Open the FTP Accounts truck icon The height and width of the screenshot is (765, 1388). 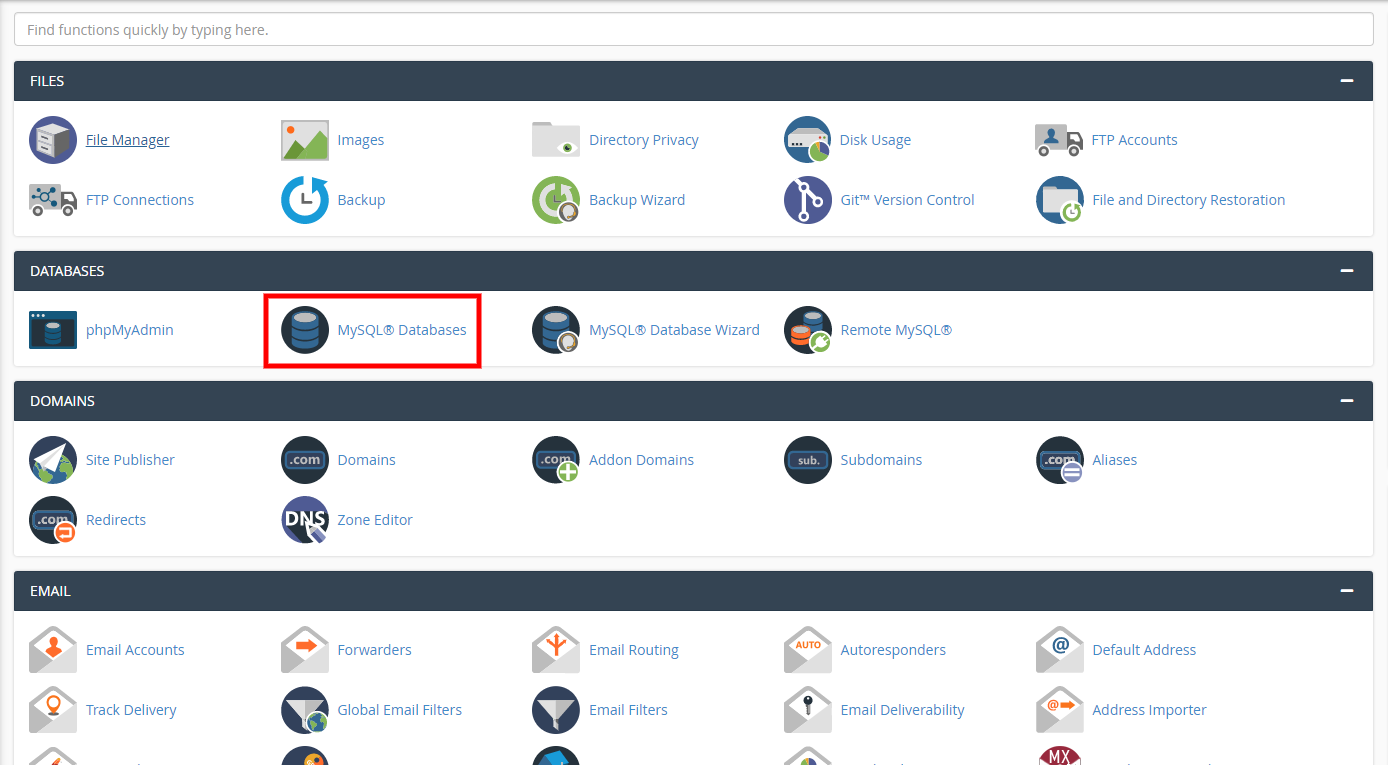[x=1059, y=140]
